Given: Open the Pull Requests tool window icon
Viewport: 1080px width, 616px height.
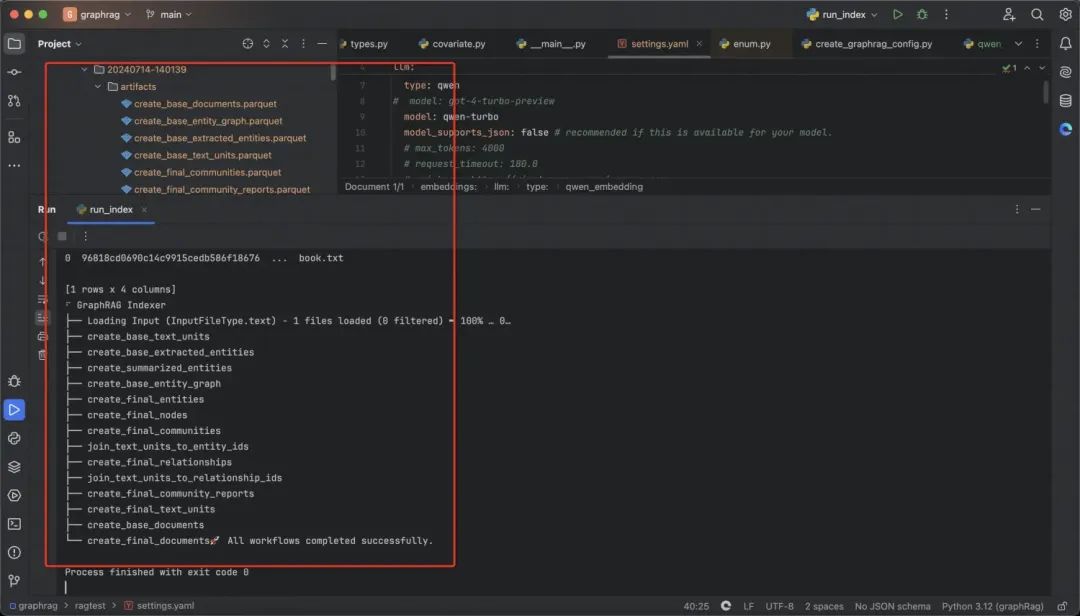Looking at the screenshot, I should point(14,101).
